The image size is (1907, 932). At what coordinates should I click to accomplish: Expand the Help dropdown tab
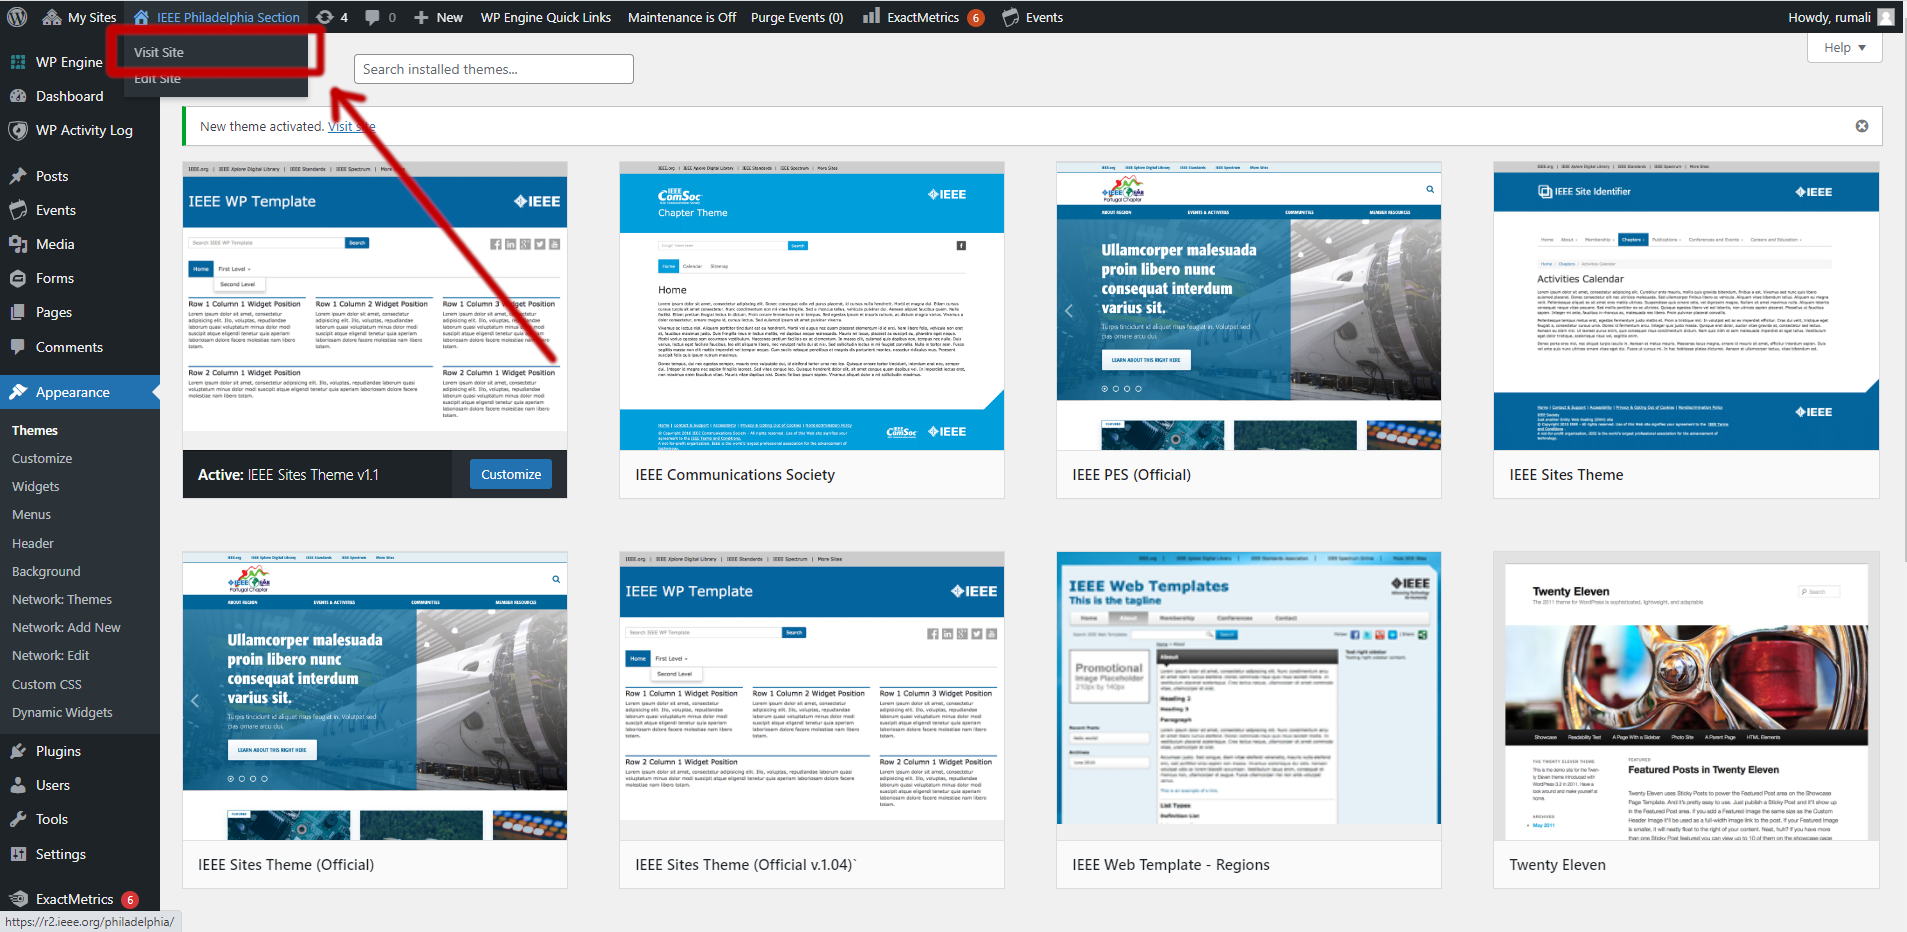tap(1844, 48)
